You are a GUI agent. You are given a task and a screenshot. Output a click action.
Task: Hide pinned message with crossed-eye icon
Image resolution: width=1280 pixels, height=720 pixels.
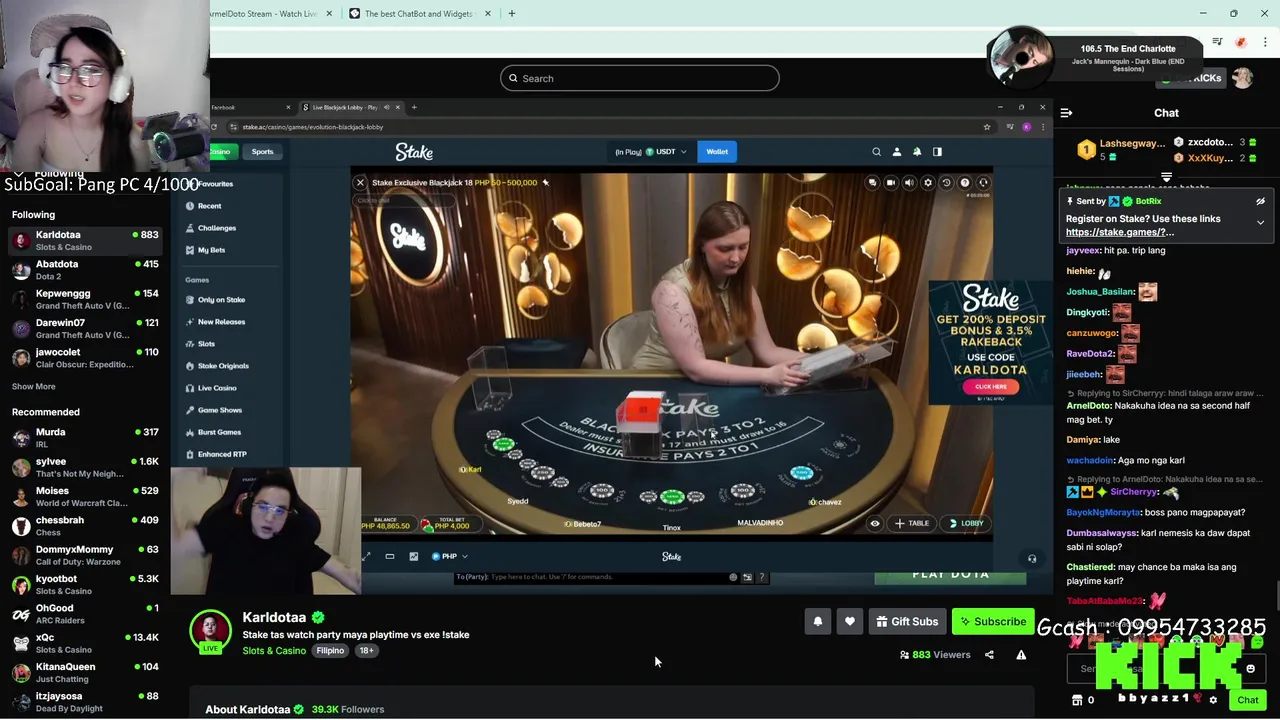pyautogui.click(x=1260, y=201)
